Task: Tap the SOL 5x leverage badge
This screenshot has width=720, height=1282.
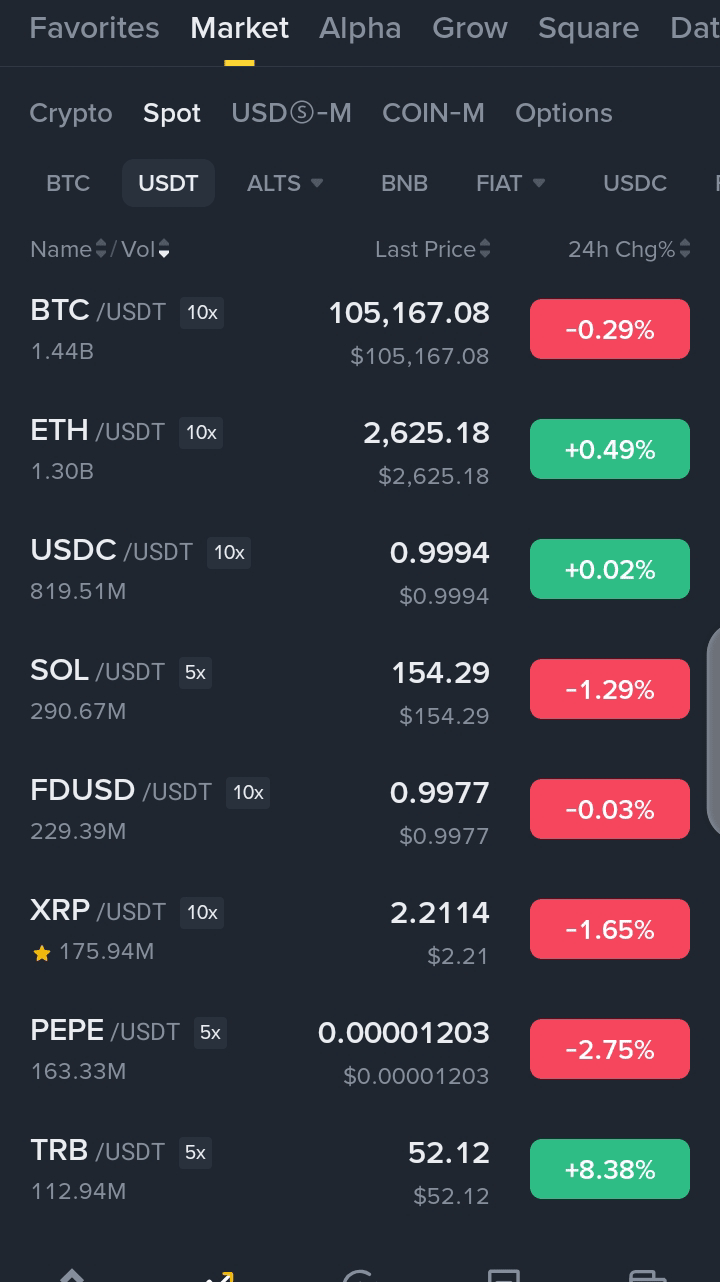Action: pos(195,672)
